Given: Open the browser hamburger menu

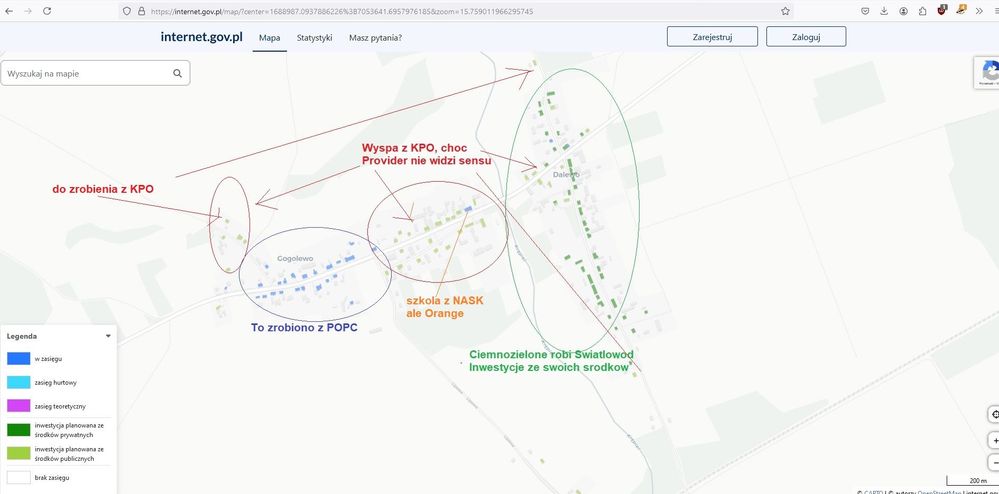Looking at the screenshot, I should click(x=996, y=11).
